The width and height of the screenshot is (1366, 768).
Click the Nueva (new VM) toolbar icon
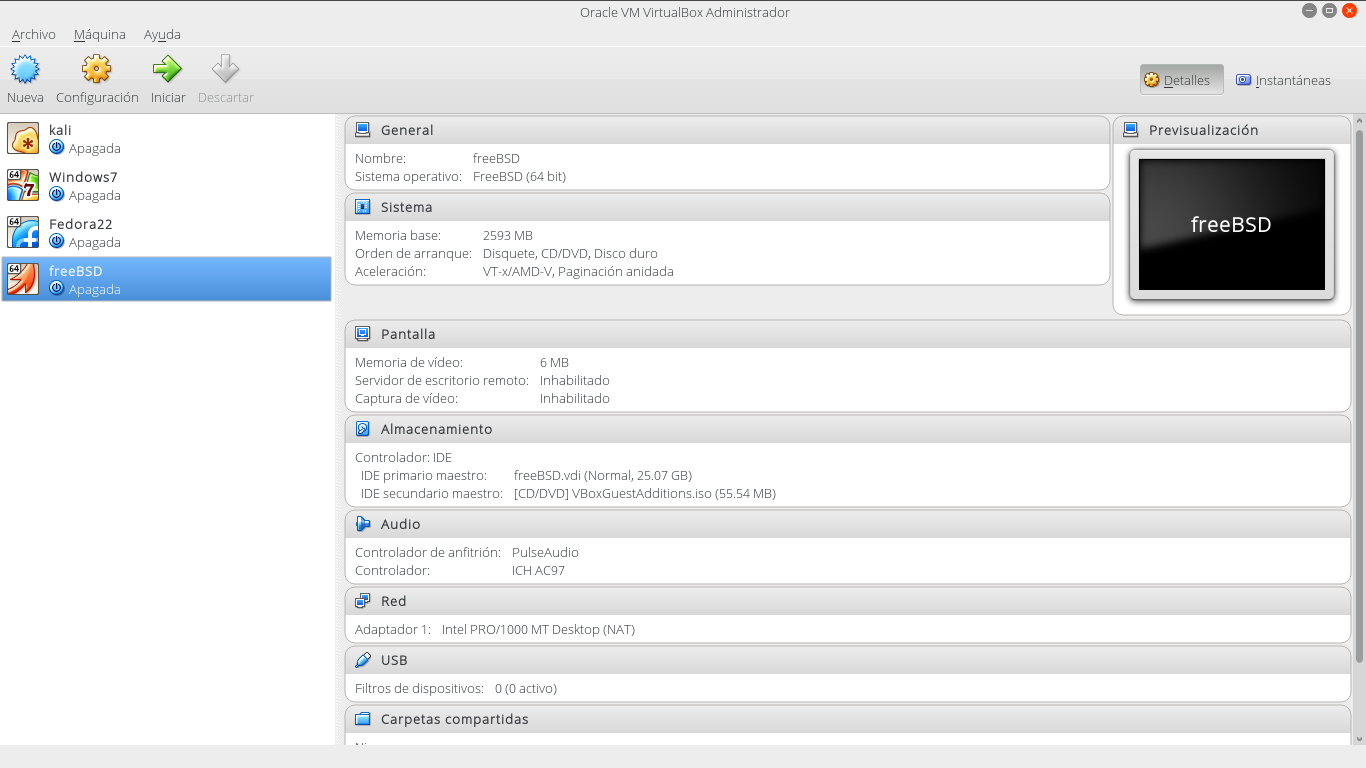(x=25, y=69)
